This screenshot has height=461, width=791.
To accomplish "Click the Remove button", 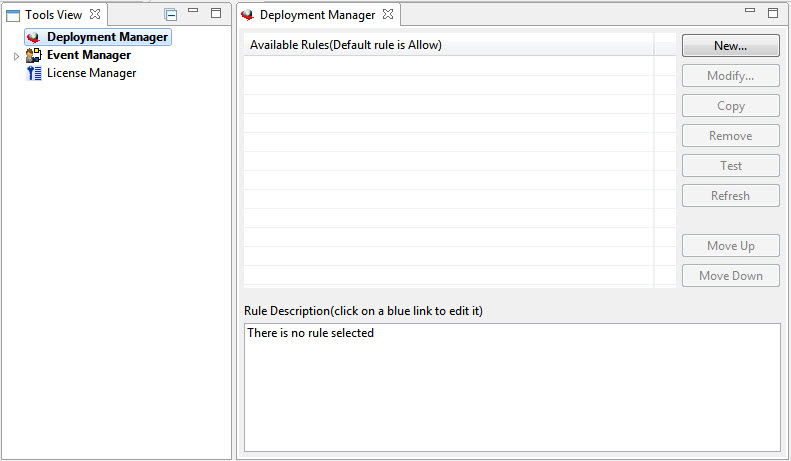I will [x=730, y=136].
